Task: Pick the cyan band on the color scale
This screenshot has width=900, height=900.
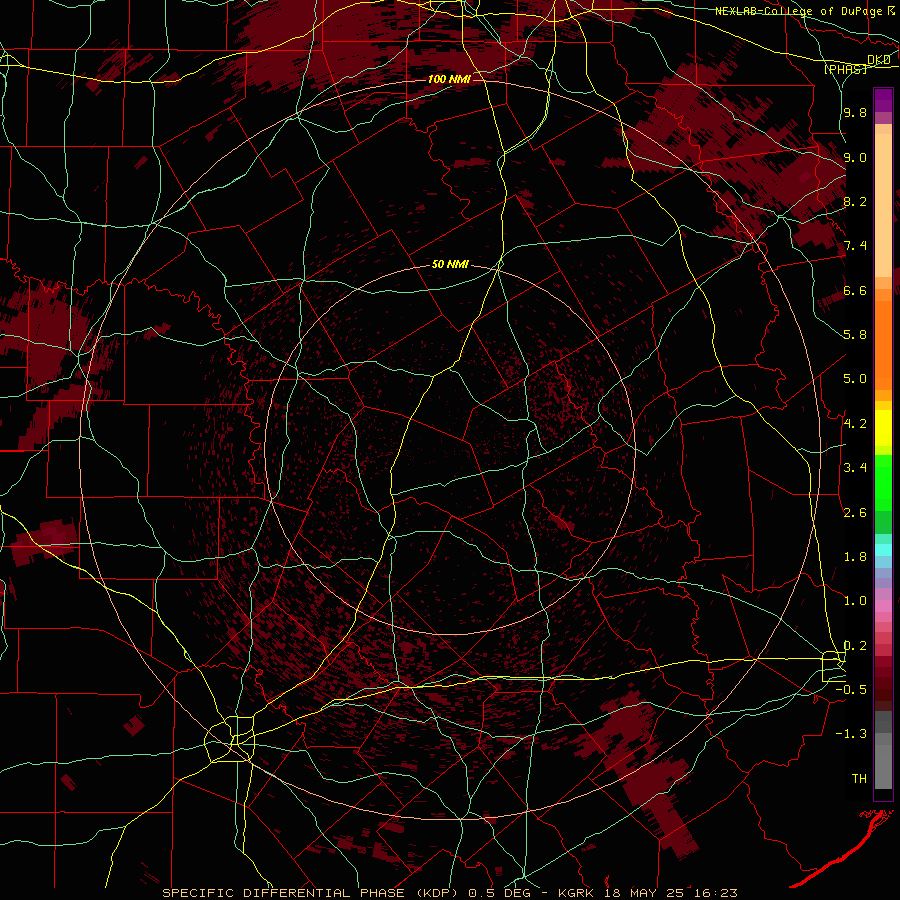Action: [x=883, y=550]
